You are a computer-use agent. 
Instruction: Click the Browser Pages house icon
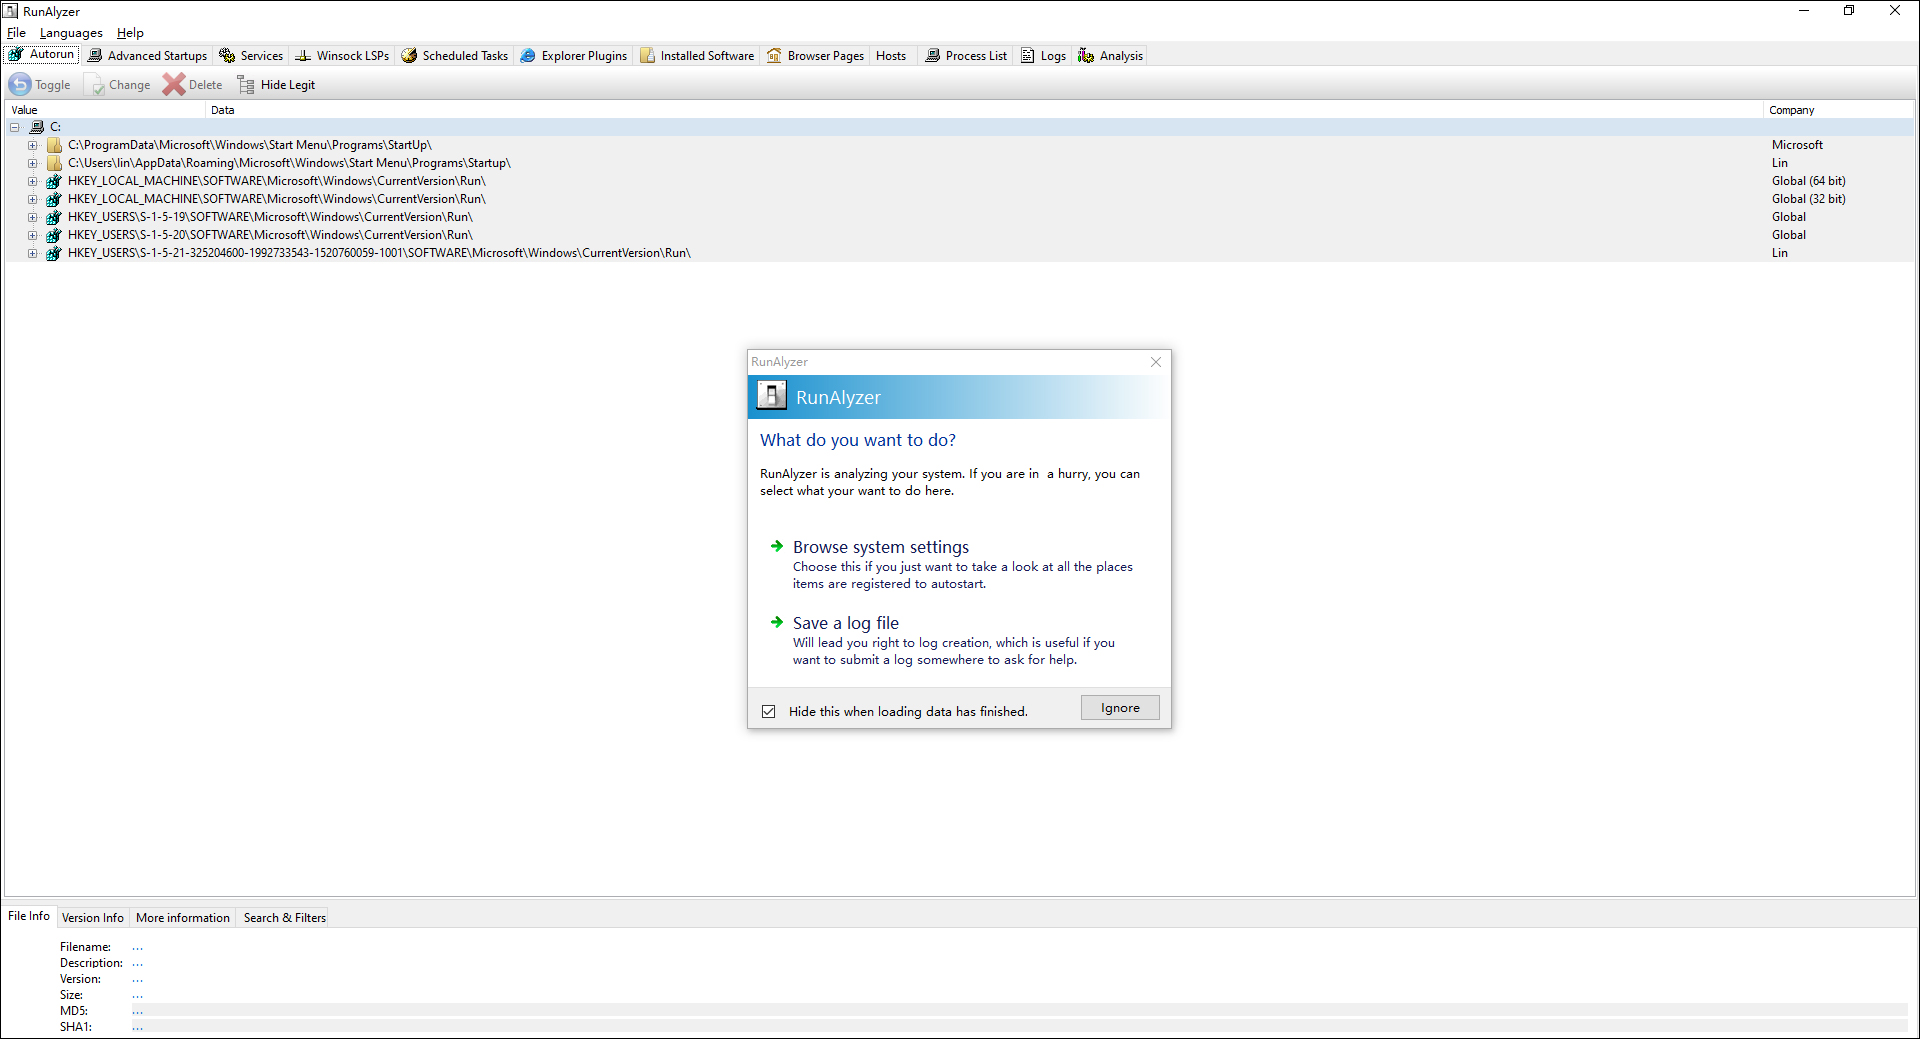click(x=774, y=56)
